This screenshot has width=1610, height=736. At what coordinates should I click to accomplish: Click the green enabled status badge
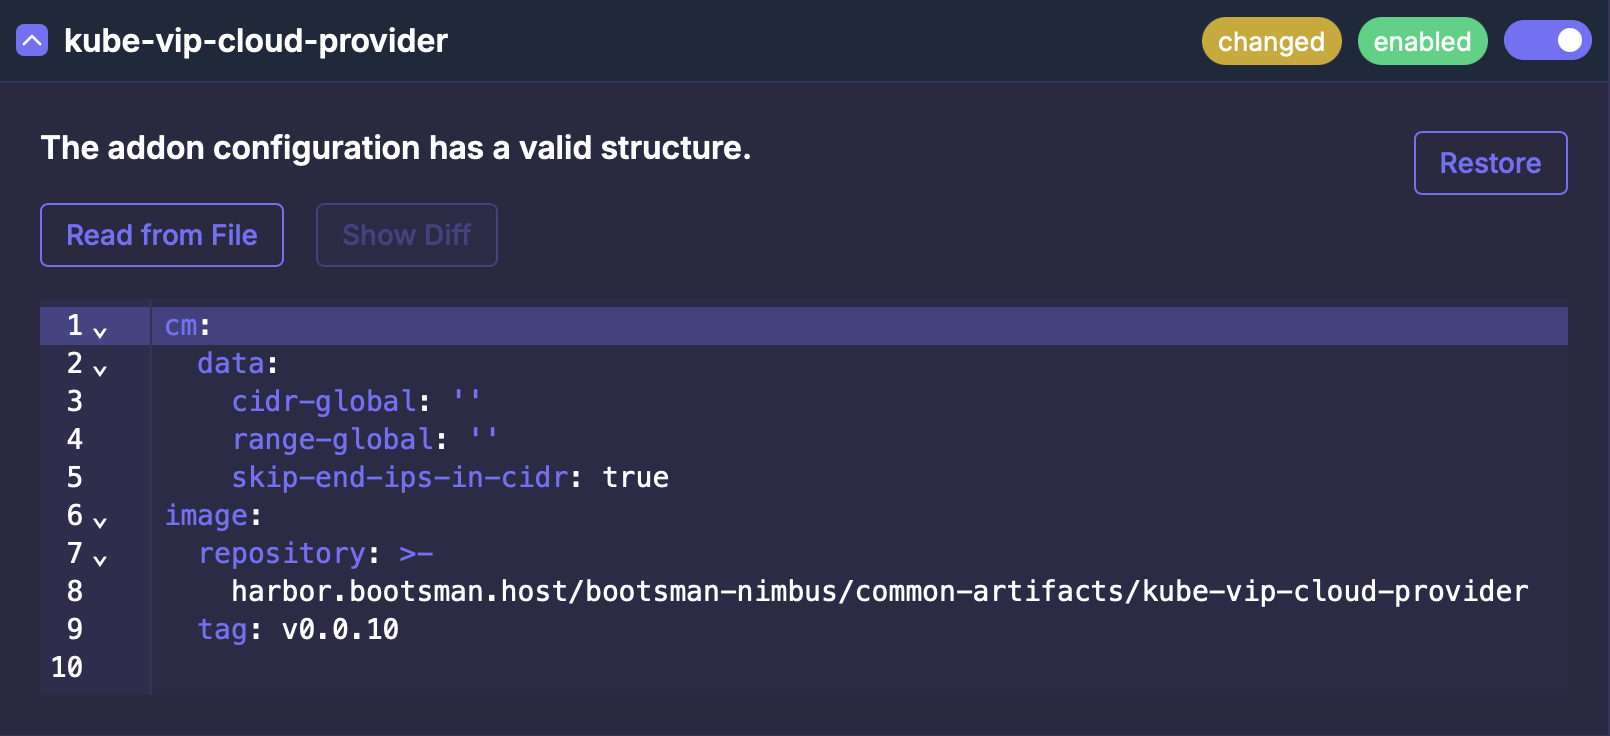[x=1422, y=41]
